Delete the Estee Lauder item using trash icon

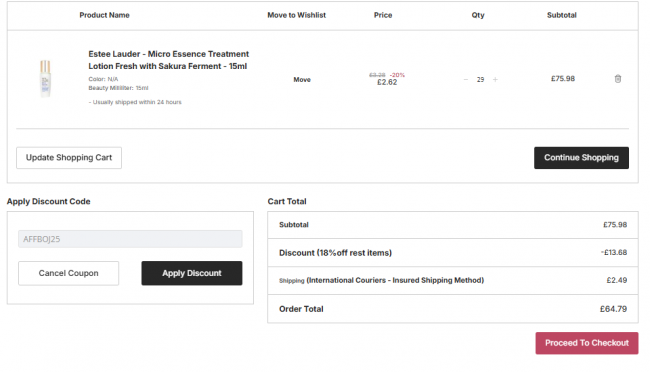(x=618, y=79)
